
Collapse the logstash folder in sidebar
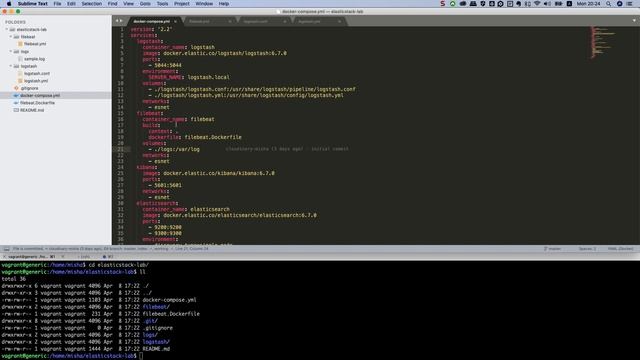tap(11, 66)
